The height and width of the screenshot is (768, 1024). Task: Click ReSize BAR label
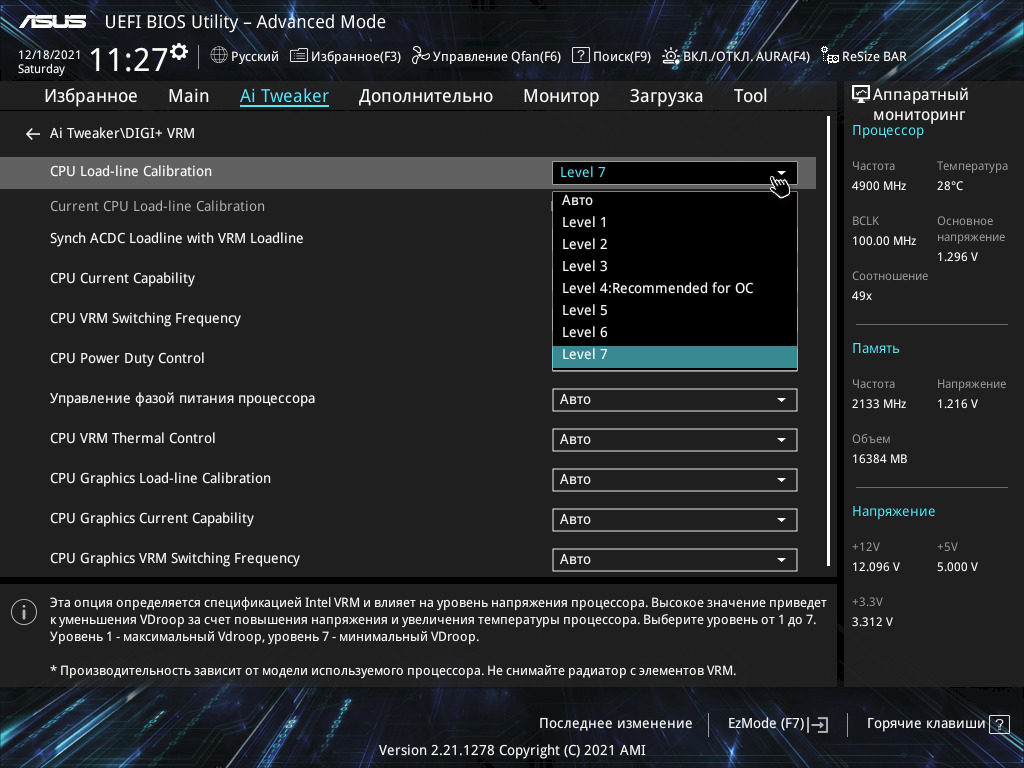click(874, 57)
